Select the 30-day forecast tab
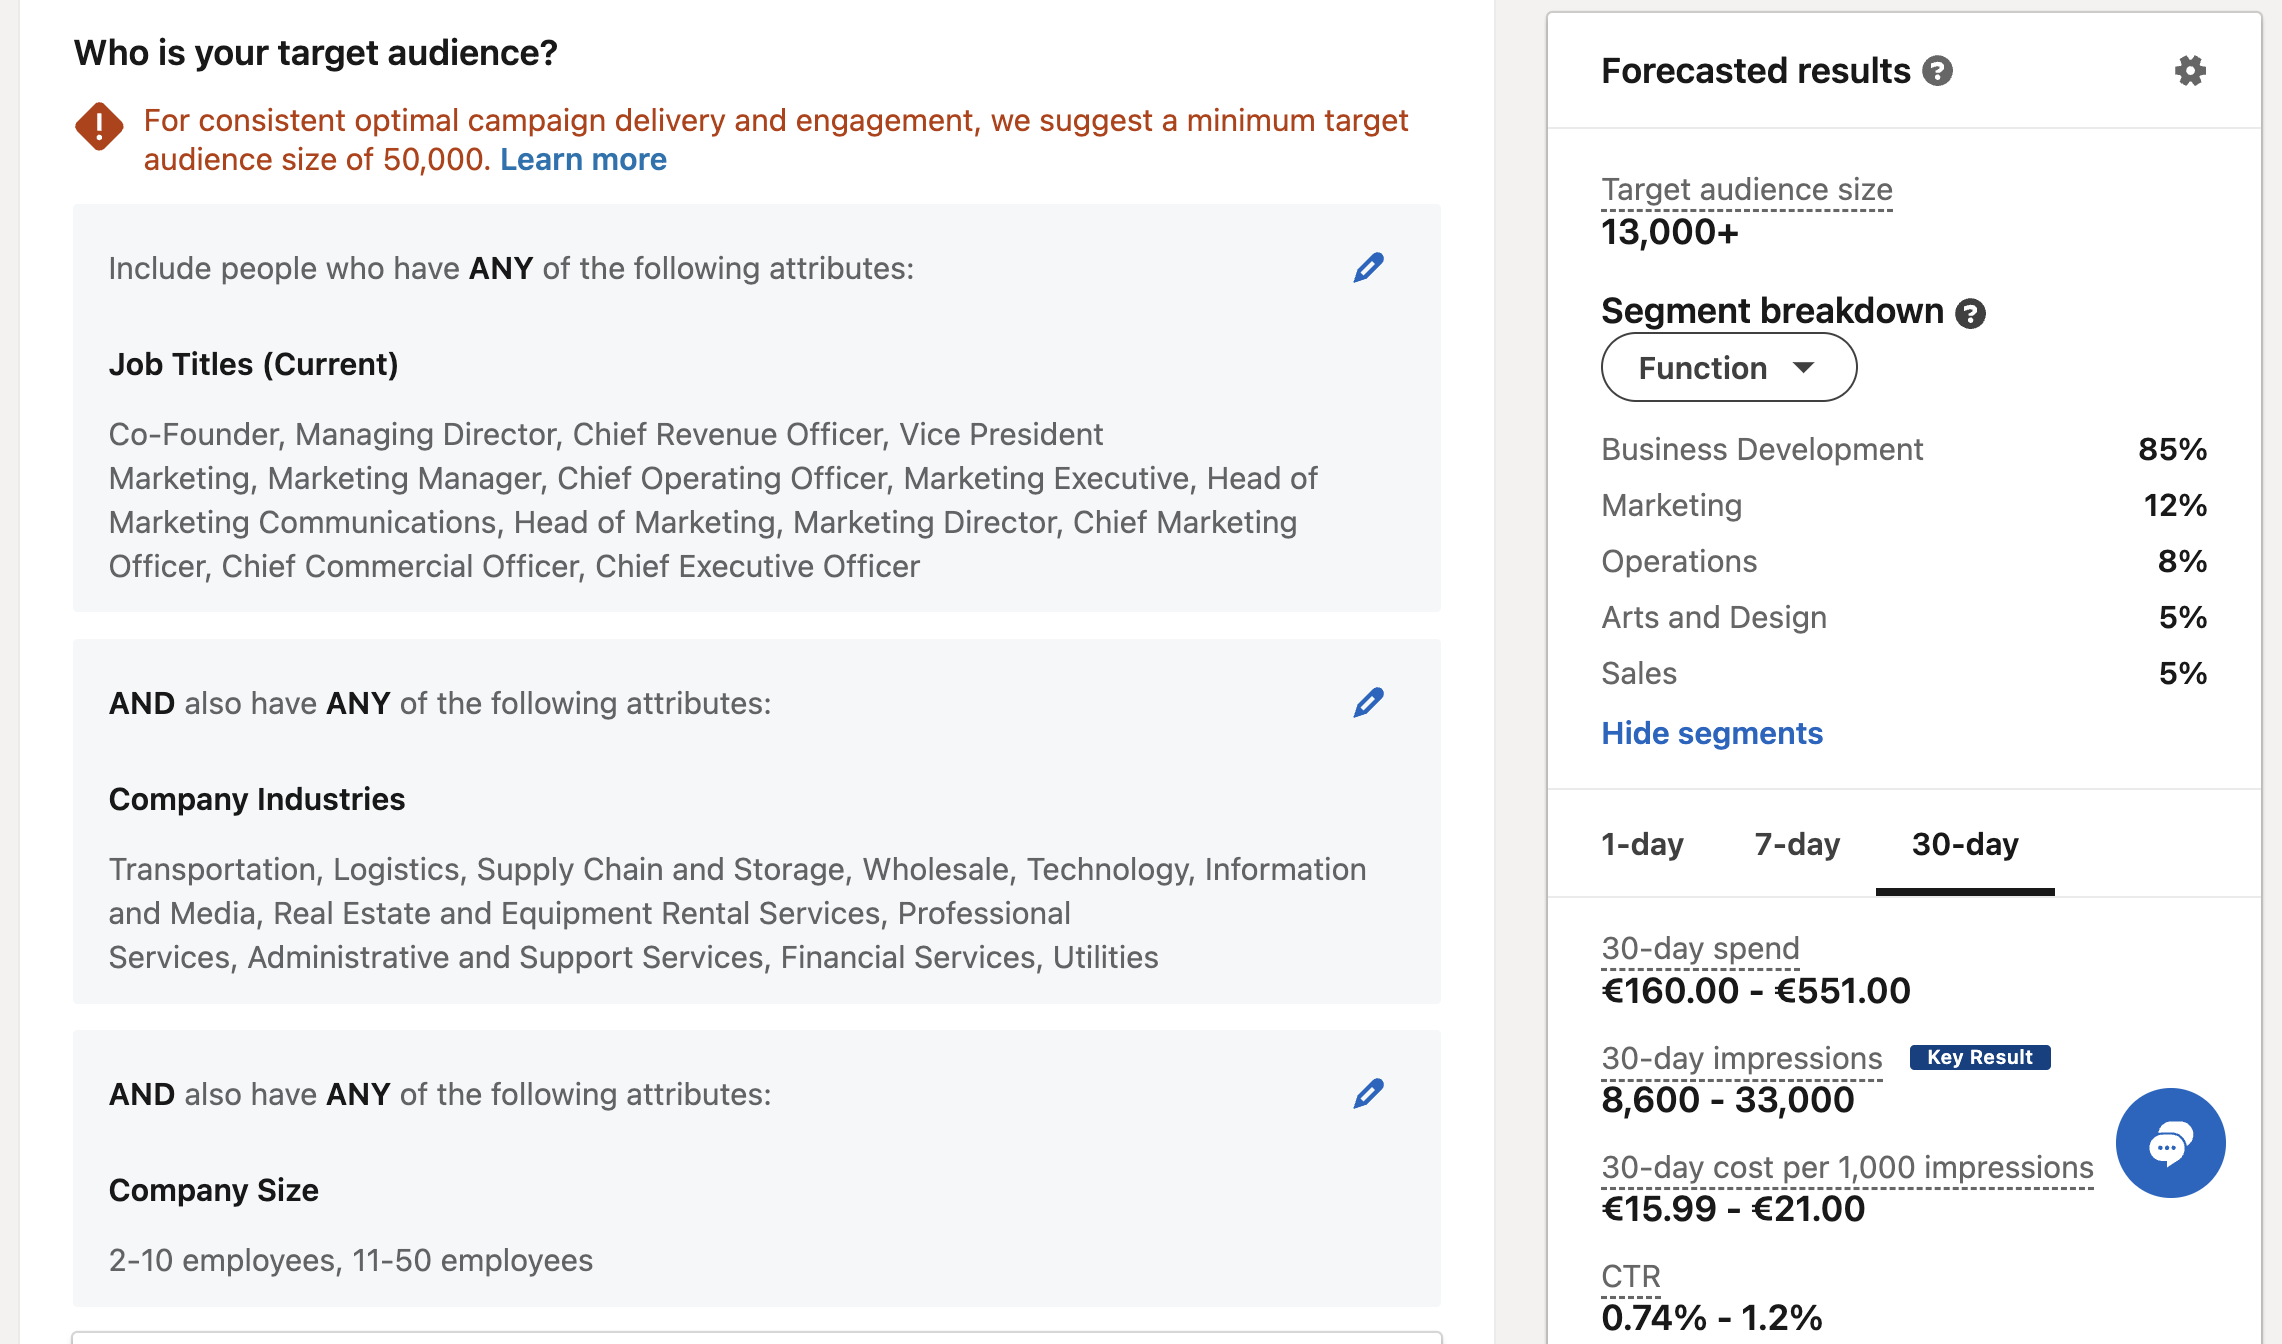Viewport: 2282px width, 1344px height. click(x=1965, y=844)
